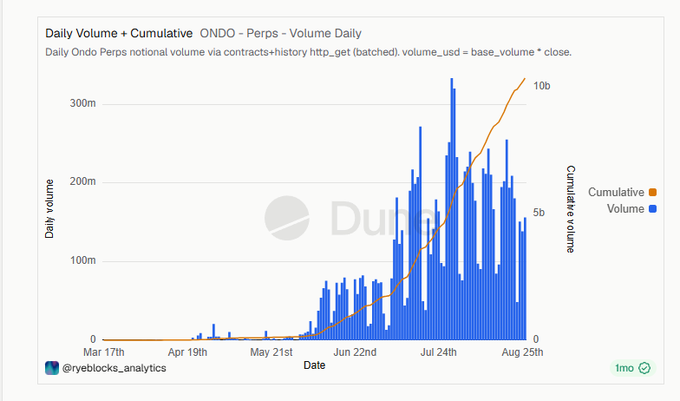Image resolution: width=680 pixels, height=401 pixels.
Task: Click the tallest blue volume bar
Action: pyautogui.click(x=451, y=209)
